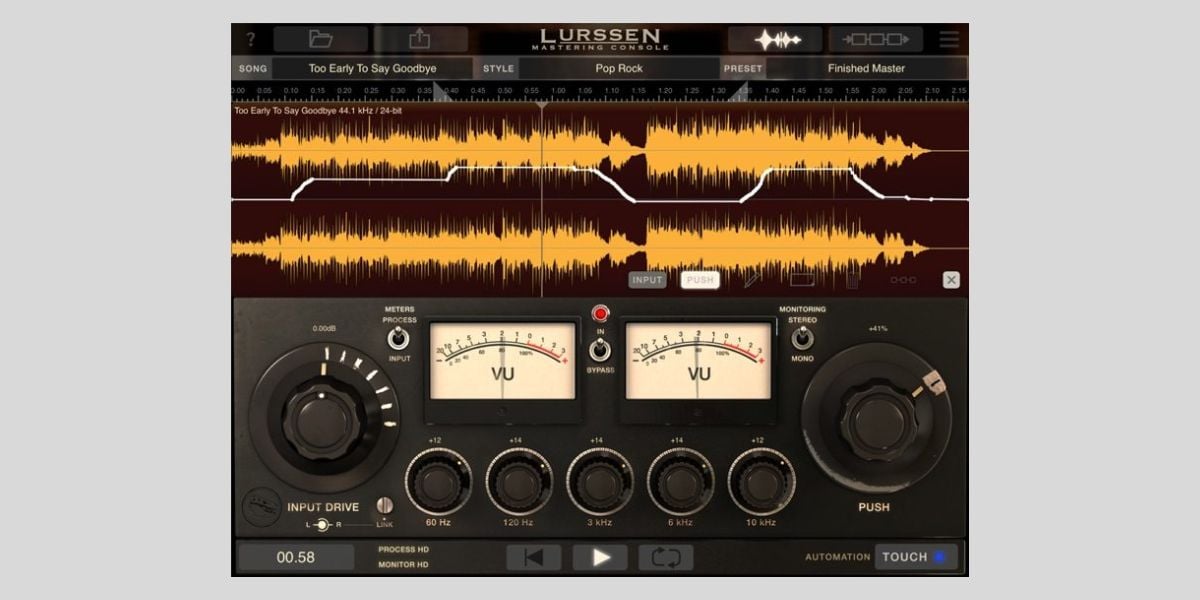Return to the start of the track
The height and width of the screenshot is (600, 1200).
pyautogui.click(x=534, y=557)
